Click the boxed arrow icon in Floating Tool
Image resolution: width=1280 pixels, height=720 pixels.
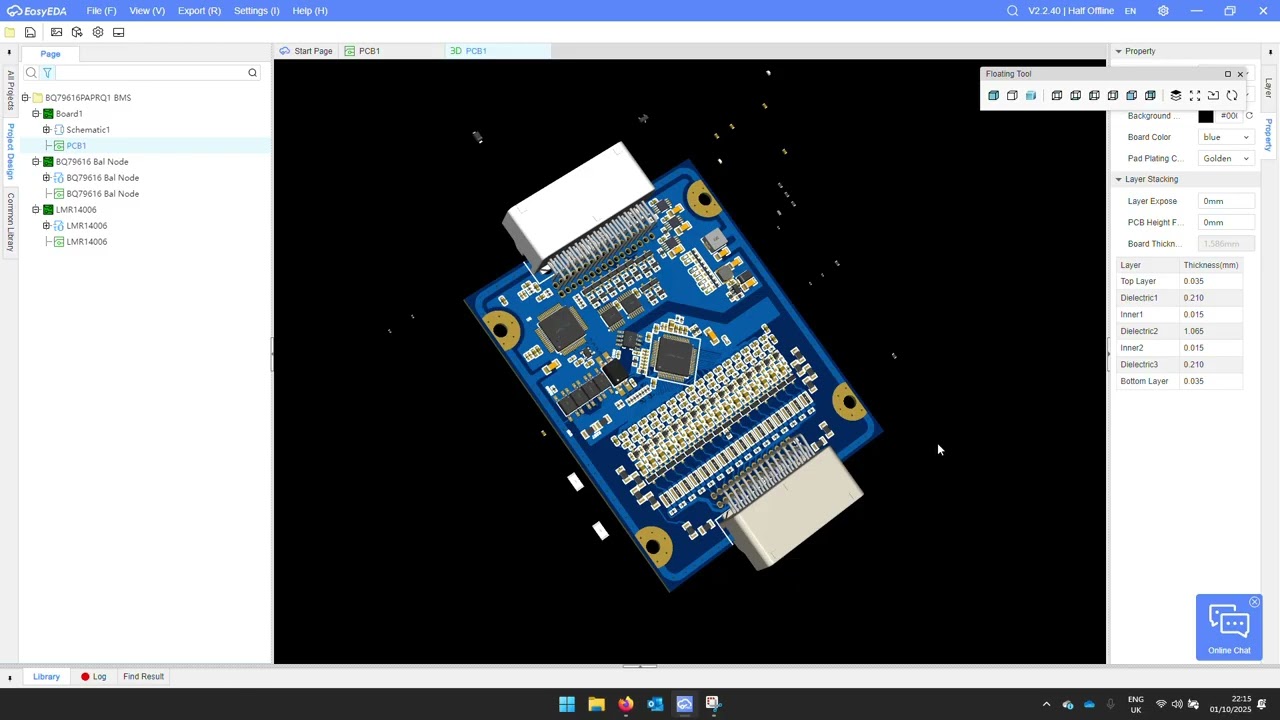pos(1213,96)
